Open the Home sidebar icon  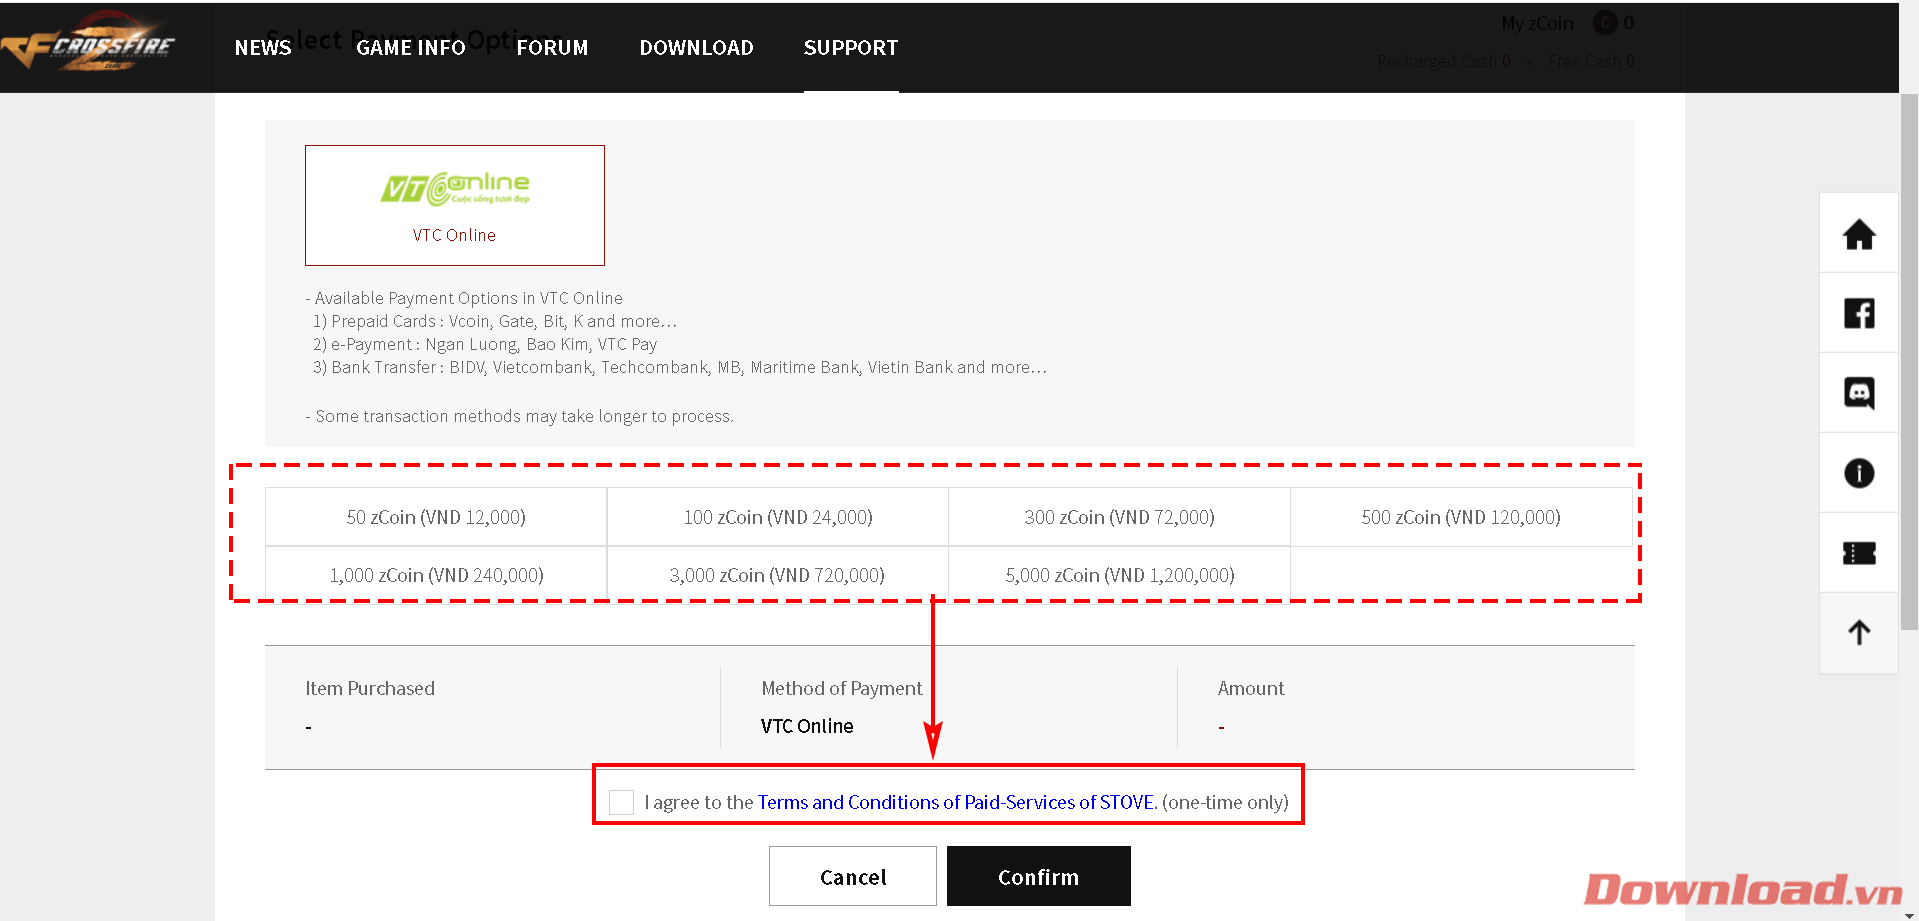1859,234
